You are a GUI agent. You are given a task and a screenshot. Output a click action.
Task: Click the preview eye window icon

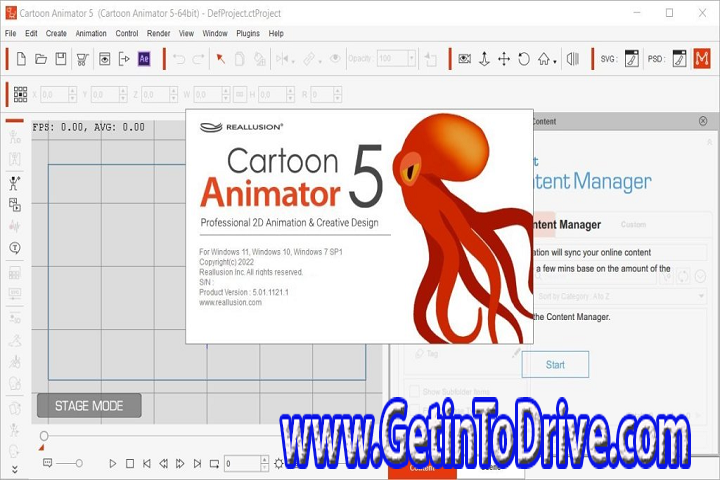click(105, 59)
